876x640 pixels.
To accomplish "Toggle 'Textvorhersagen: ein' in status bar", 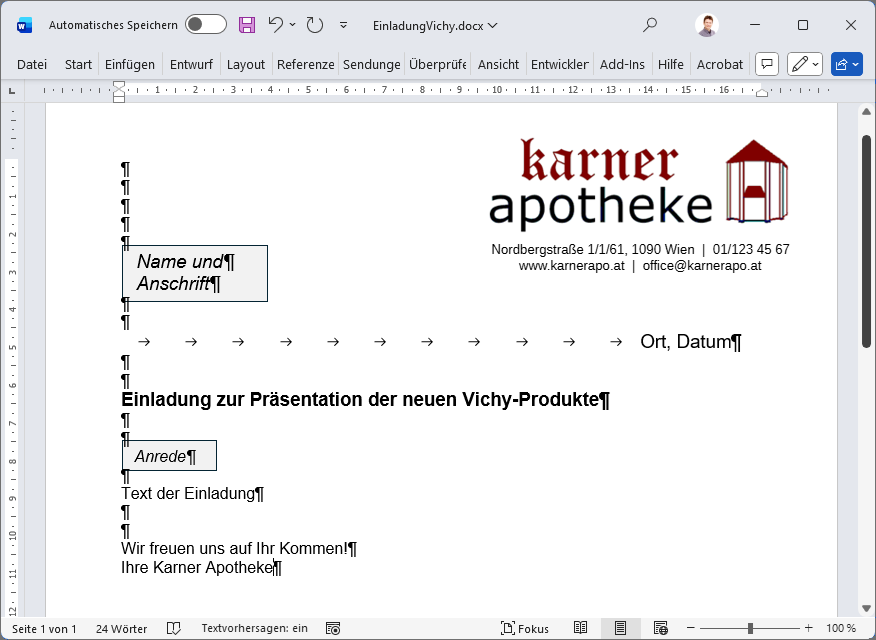I will coord(254,628).
